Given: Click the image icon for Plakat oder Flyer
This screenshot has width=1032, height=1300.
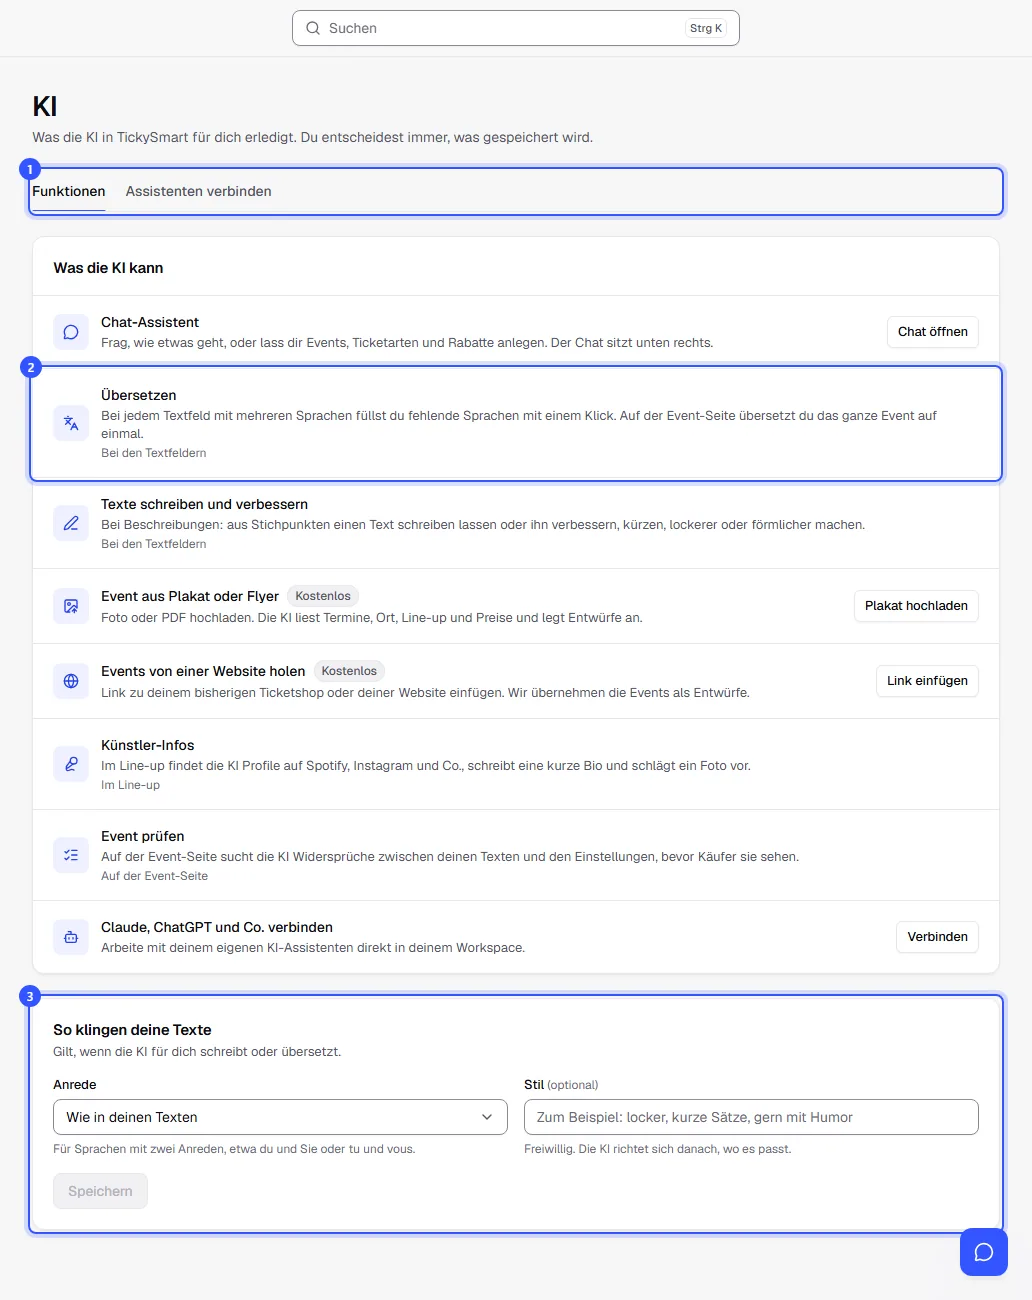Looking at the screenshot, I should coord(71,606).
